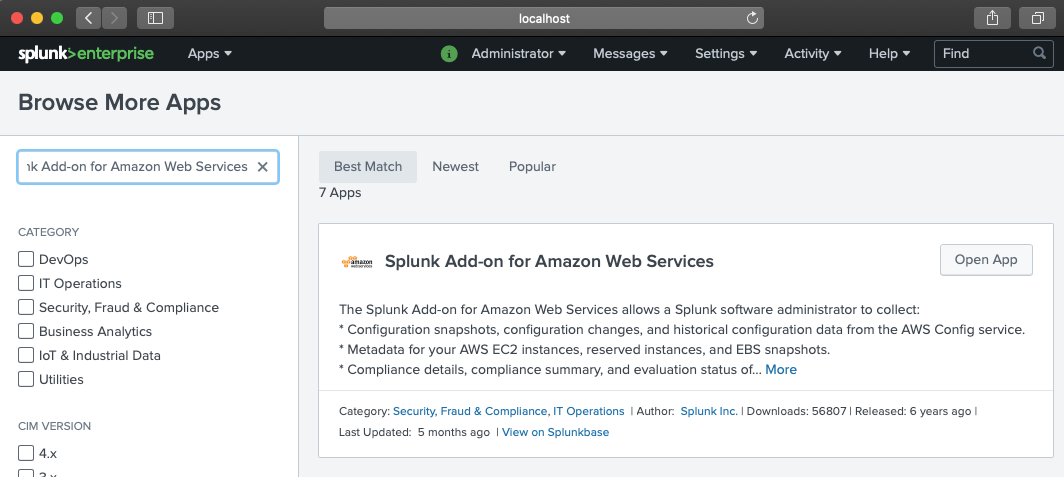
Task: Open the View on Splunkbase link
Action: (555, 432)
